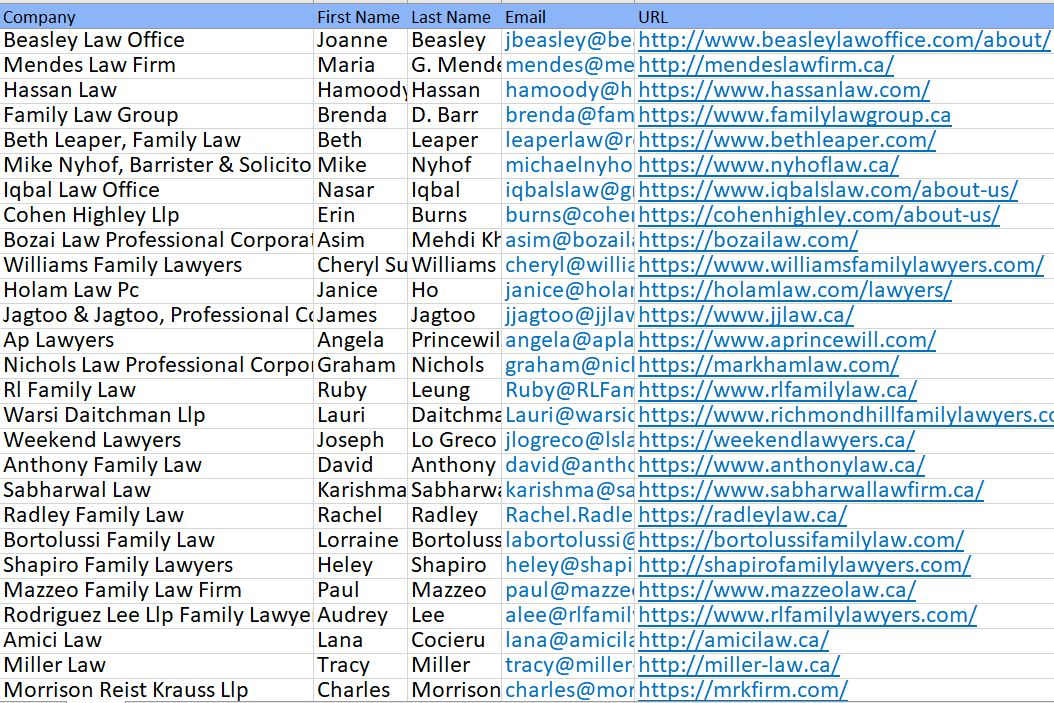Viewport: 1054px width, 703px height.
Task: Follow the jjlaw.ca hyperlink
Action: click(746, 315)
